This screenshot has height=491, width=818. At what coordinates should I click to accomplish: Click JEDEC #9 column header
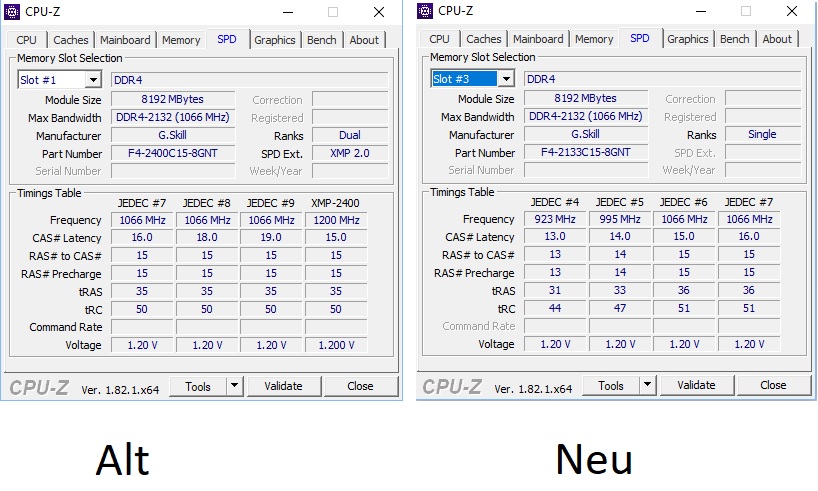coord(271,203)
